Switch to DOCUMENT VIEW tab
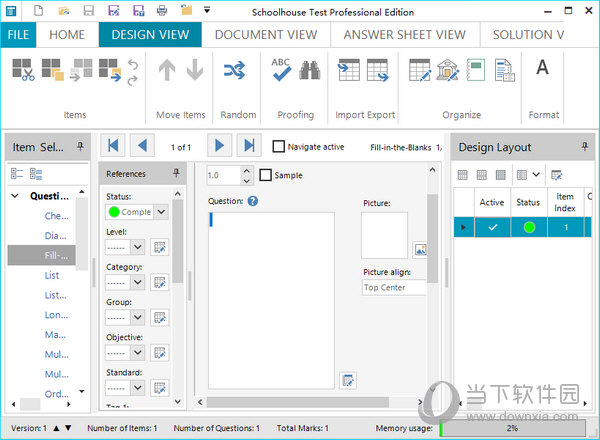Screen dimensions: 600x440 (266, 35)
